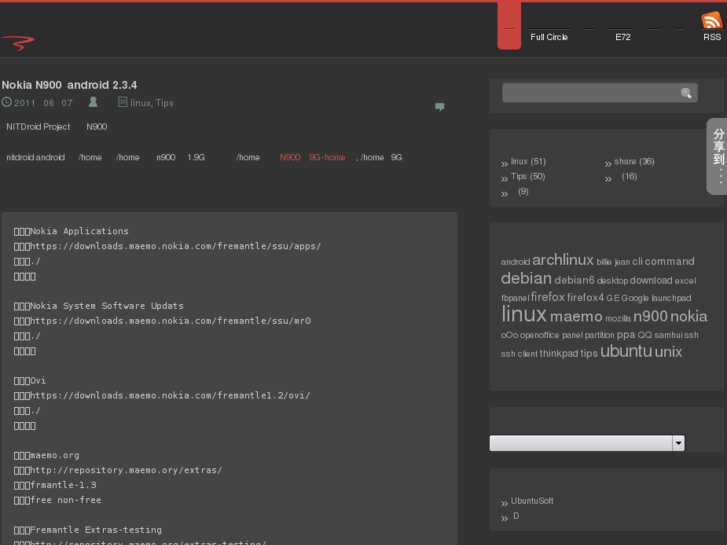Image resolution: width=727 pixels, height=545 pixels.
Task: Click the android tag in cloud
Action: tap(515, 262)
